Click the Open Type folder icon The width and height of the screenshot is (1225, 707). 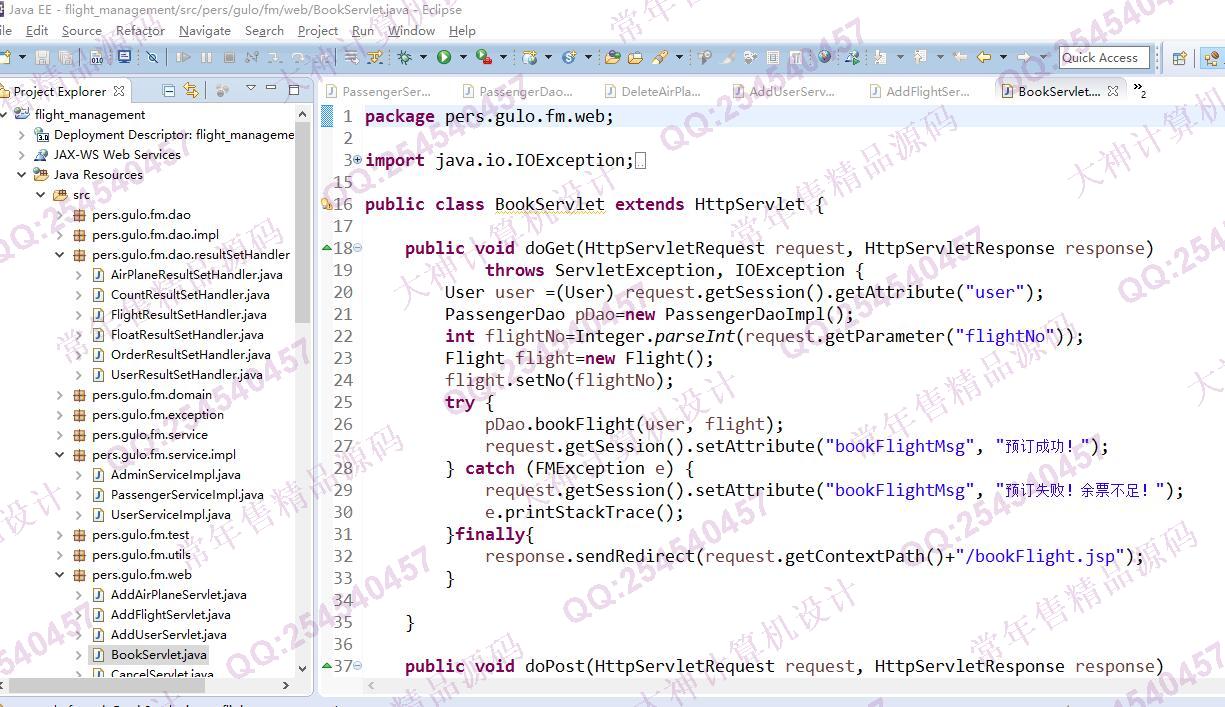613,57
